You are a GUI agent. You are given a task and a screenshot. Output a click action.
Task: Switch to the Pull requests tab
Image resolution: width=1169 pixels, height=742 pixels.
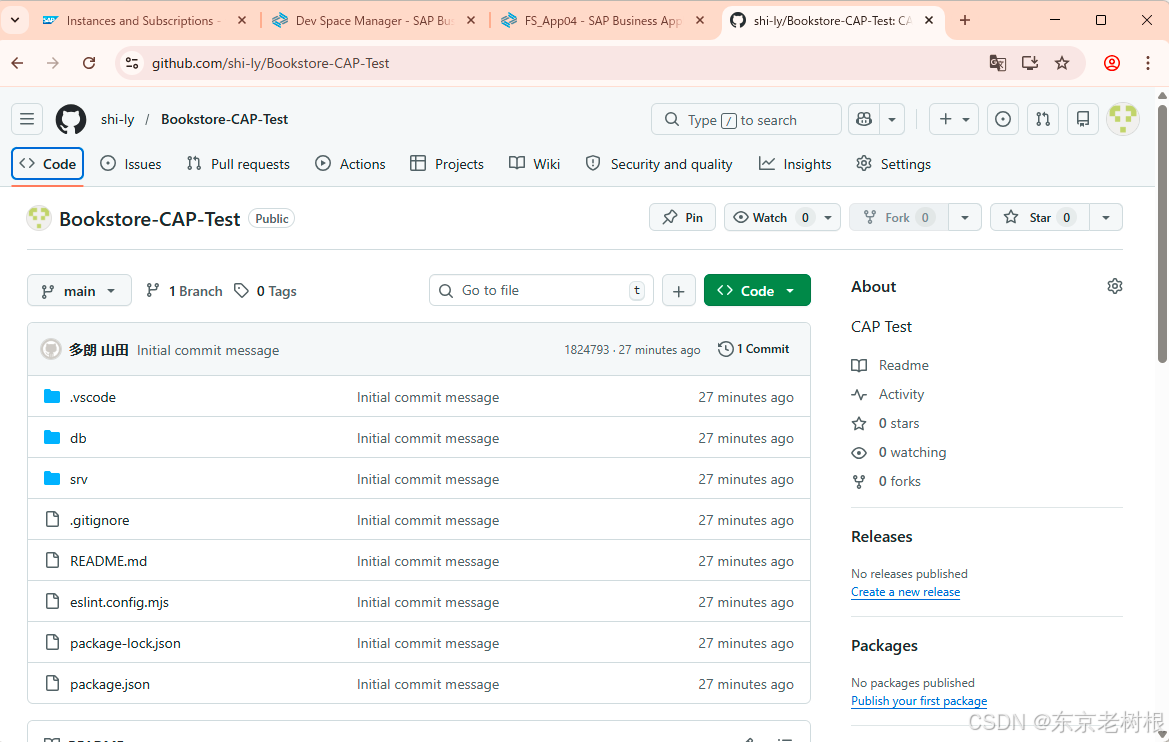point(238,164)
